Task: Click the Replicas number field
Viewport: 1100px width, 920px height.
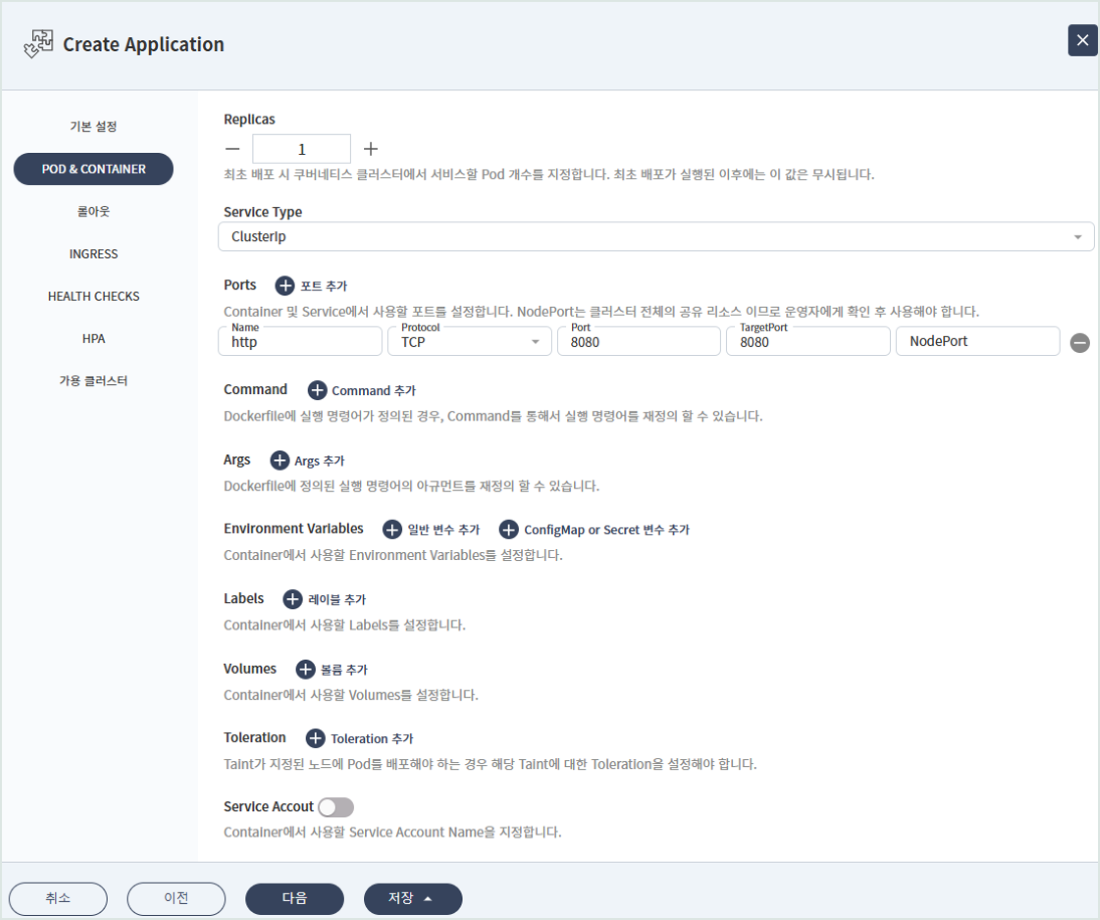Action: tap(302, 149)
